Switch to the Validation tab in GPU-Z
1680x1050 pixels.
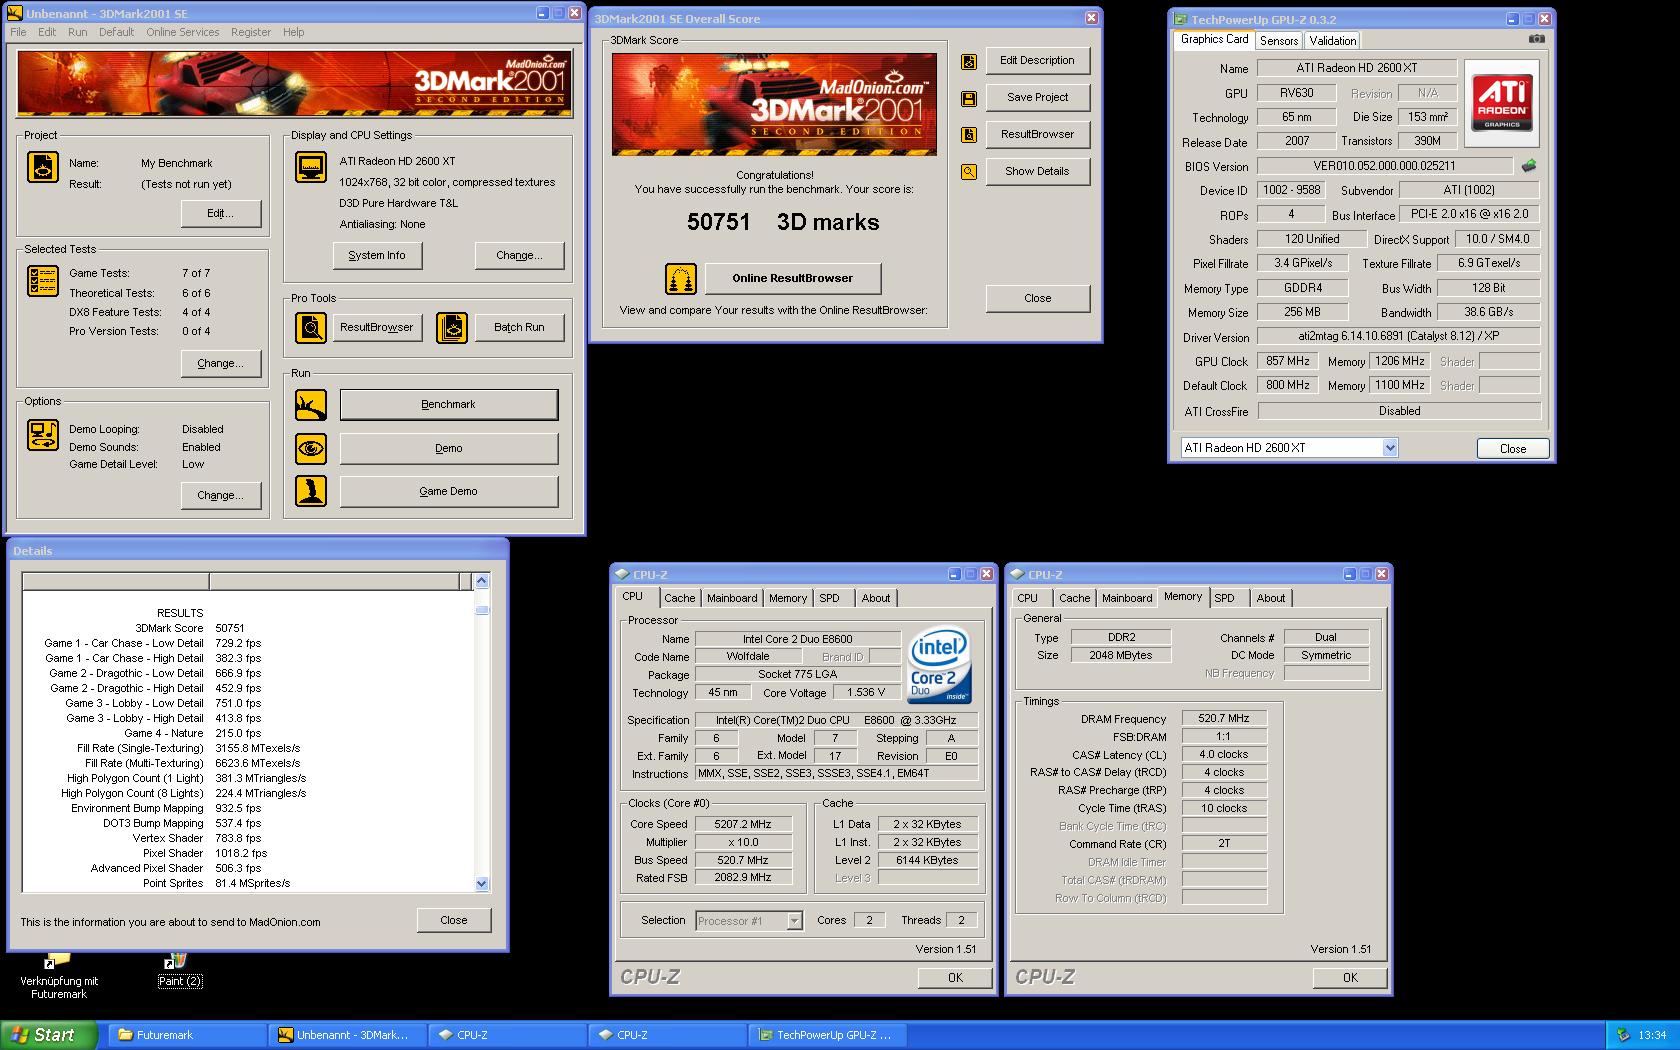(1332, 41)
